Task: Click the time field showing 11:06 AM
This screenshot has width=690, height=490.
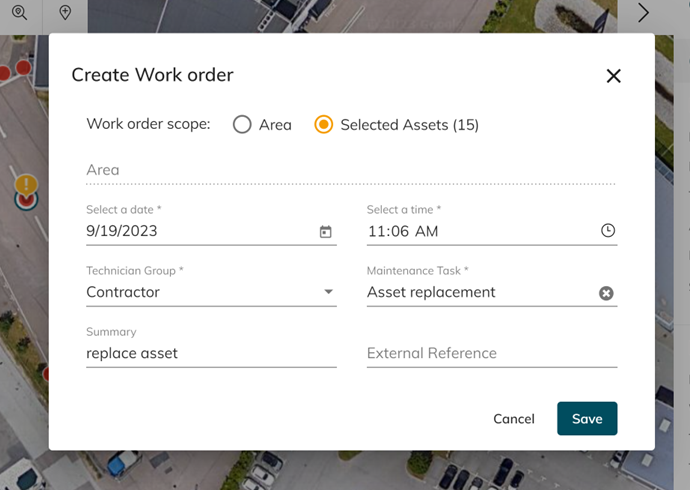Action: [x=478, y=231]
